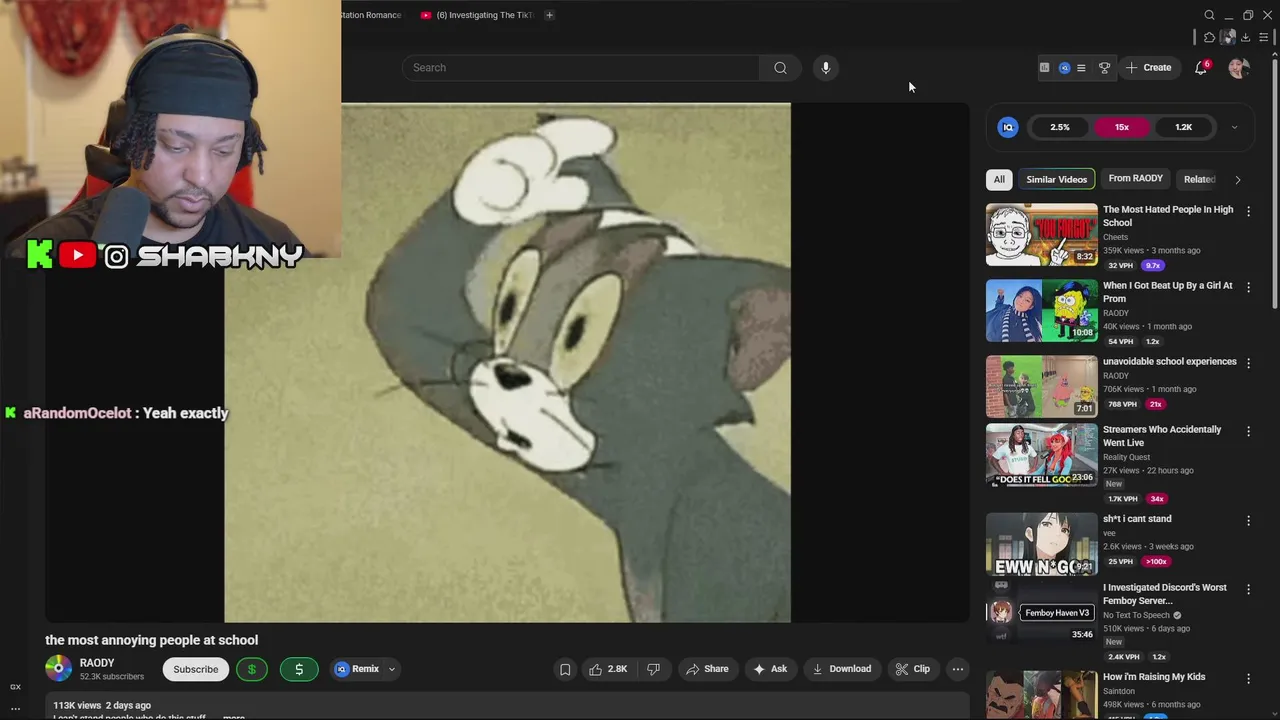Open browser downloads icon
The width and height of the screenshot is (1280, 720).
pyautogui.click(x=1245, y=37)
